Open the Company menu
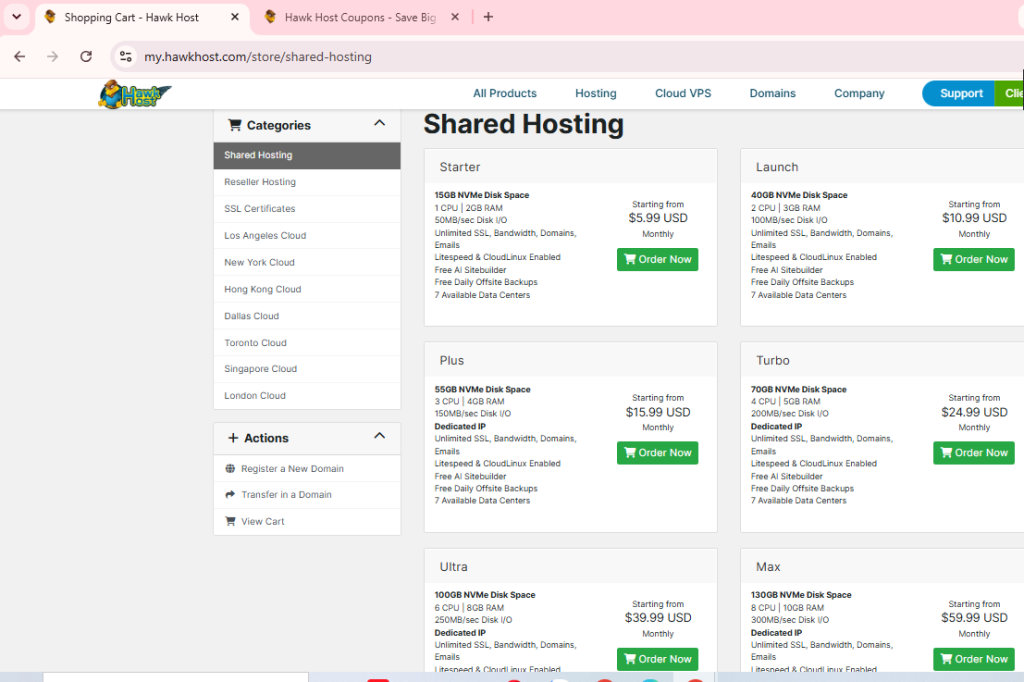 [859, 93]
